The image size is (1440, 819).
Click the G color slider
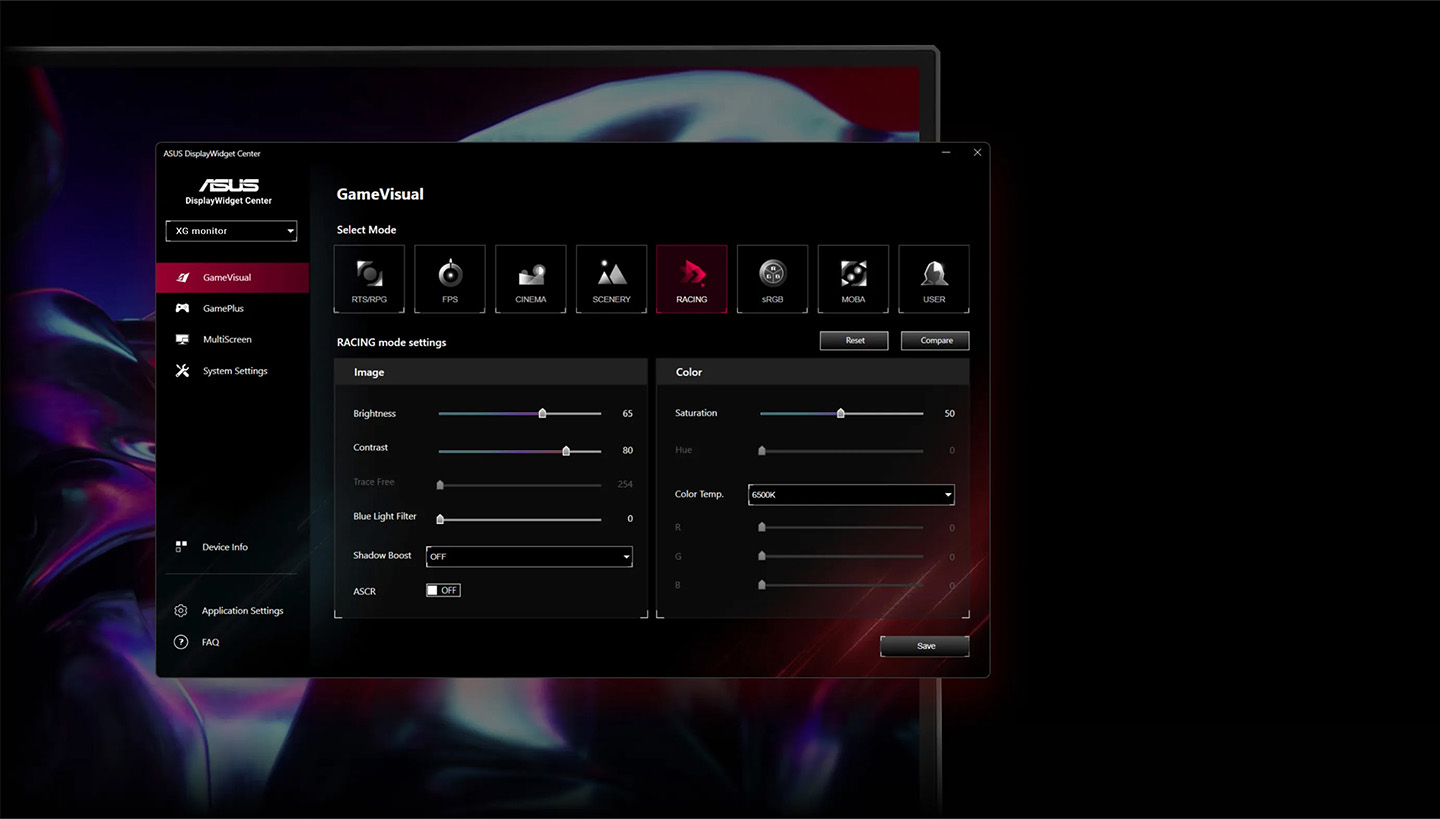pos(842,557)
